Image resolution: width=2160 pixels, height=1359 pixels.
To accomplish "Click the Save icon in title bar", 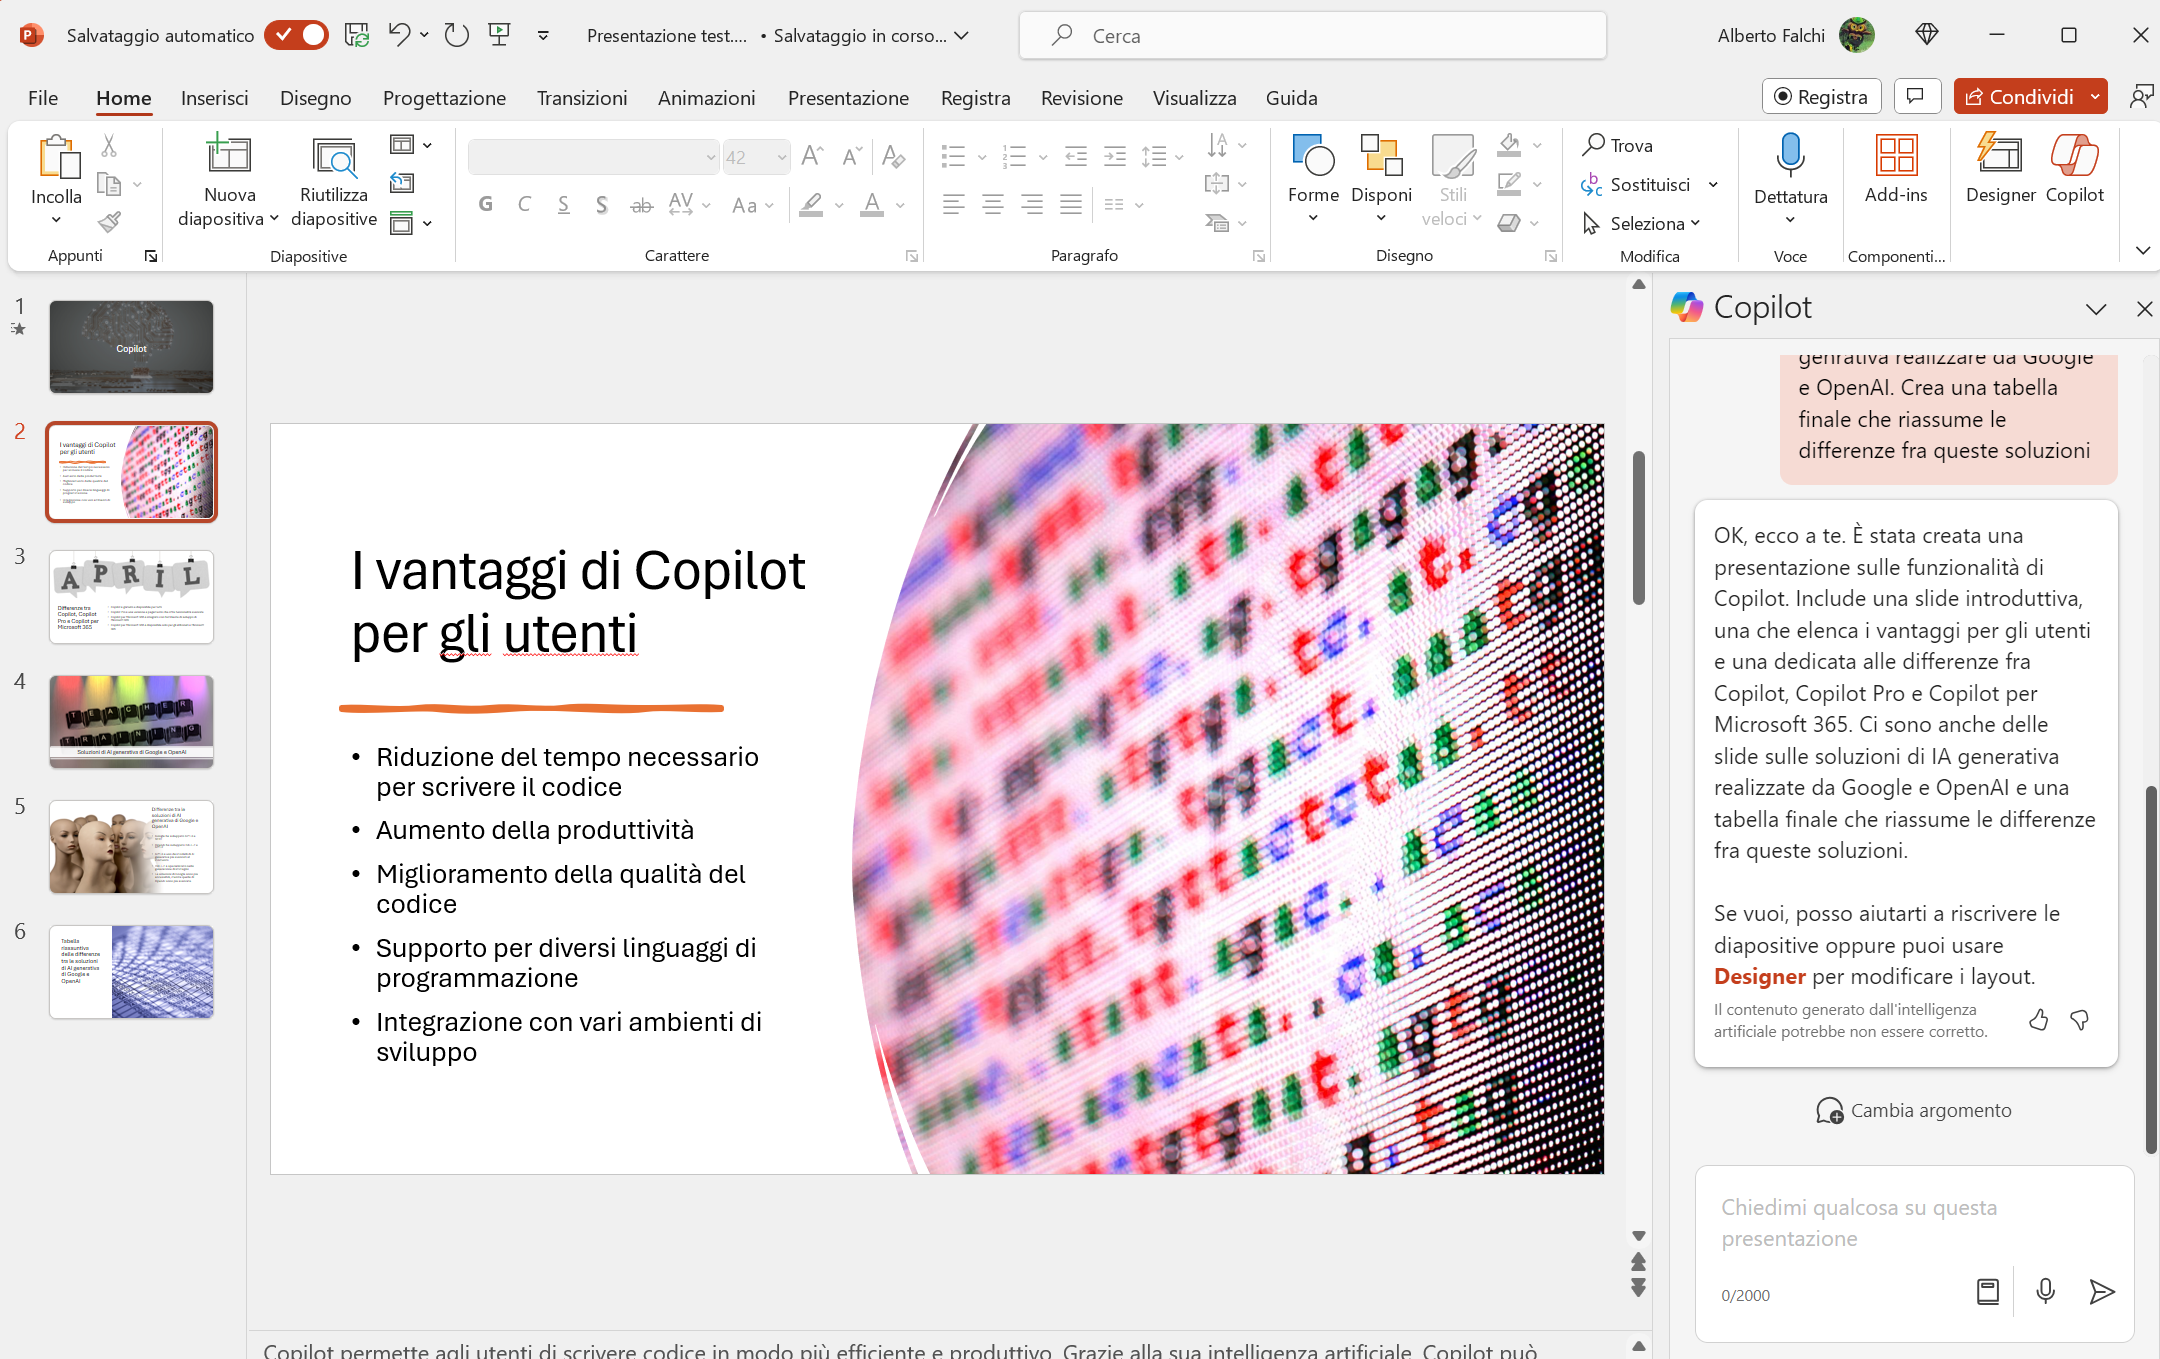I will 357,35.
